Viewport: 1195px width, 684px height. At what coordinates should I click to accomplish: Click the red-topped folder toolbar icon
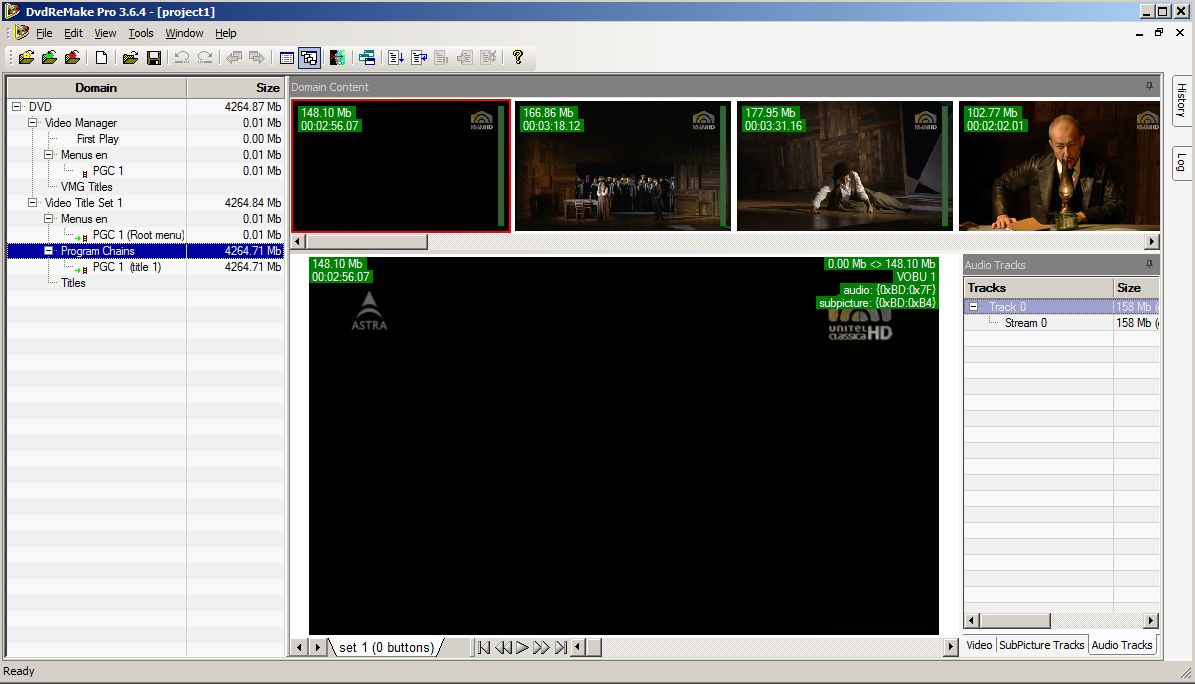click(73, 58)
